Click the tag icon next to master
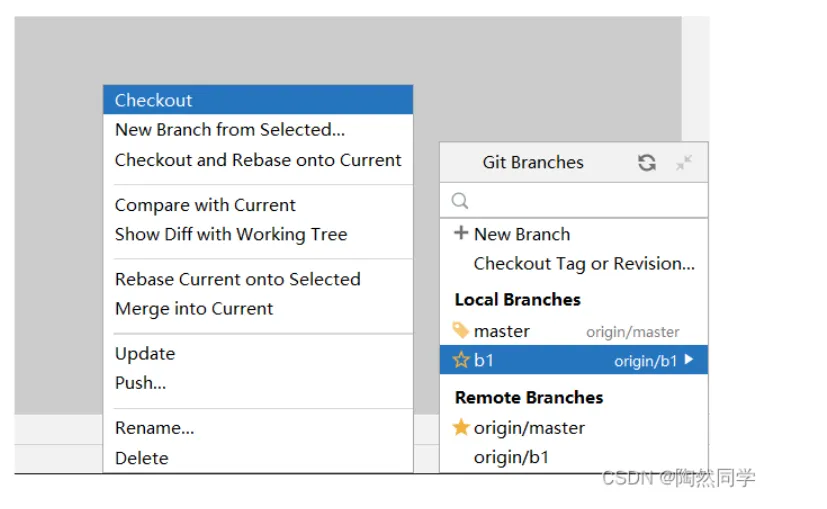Screen dimensions: 827x509 pyautogui.click(x=461, y=330)
